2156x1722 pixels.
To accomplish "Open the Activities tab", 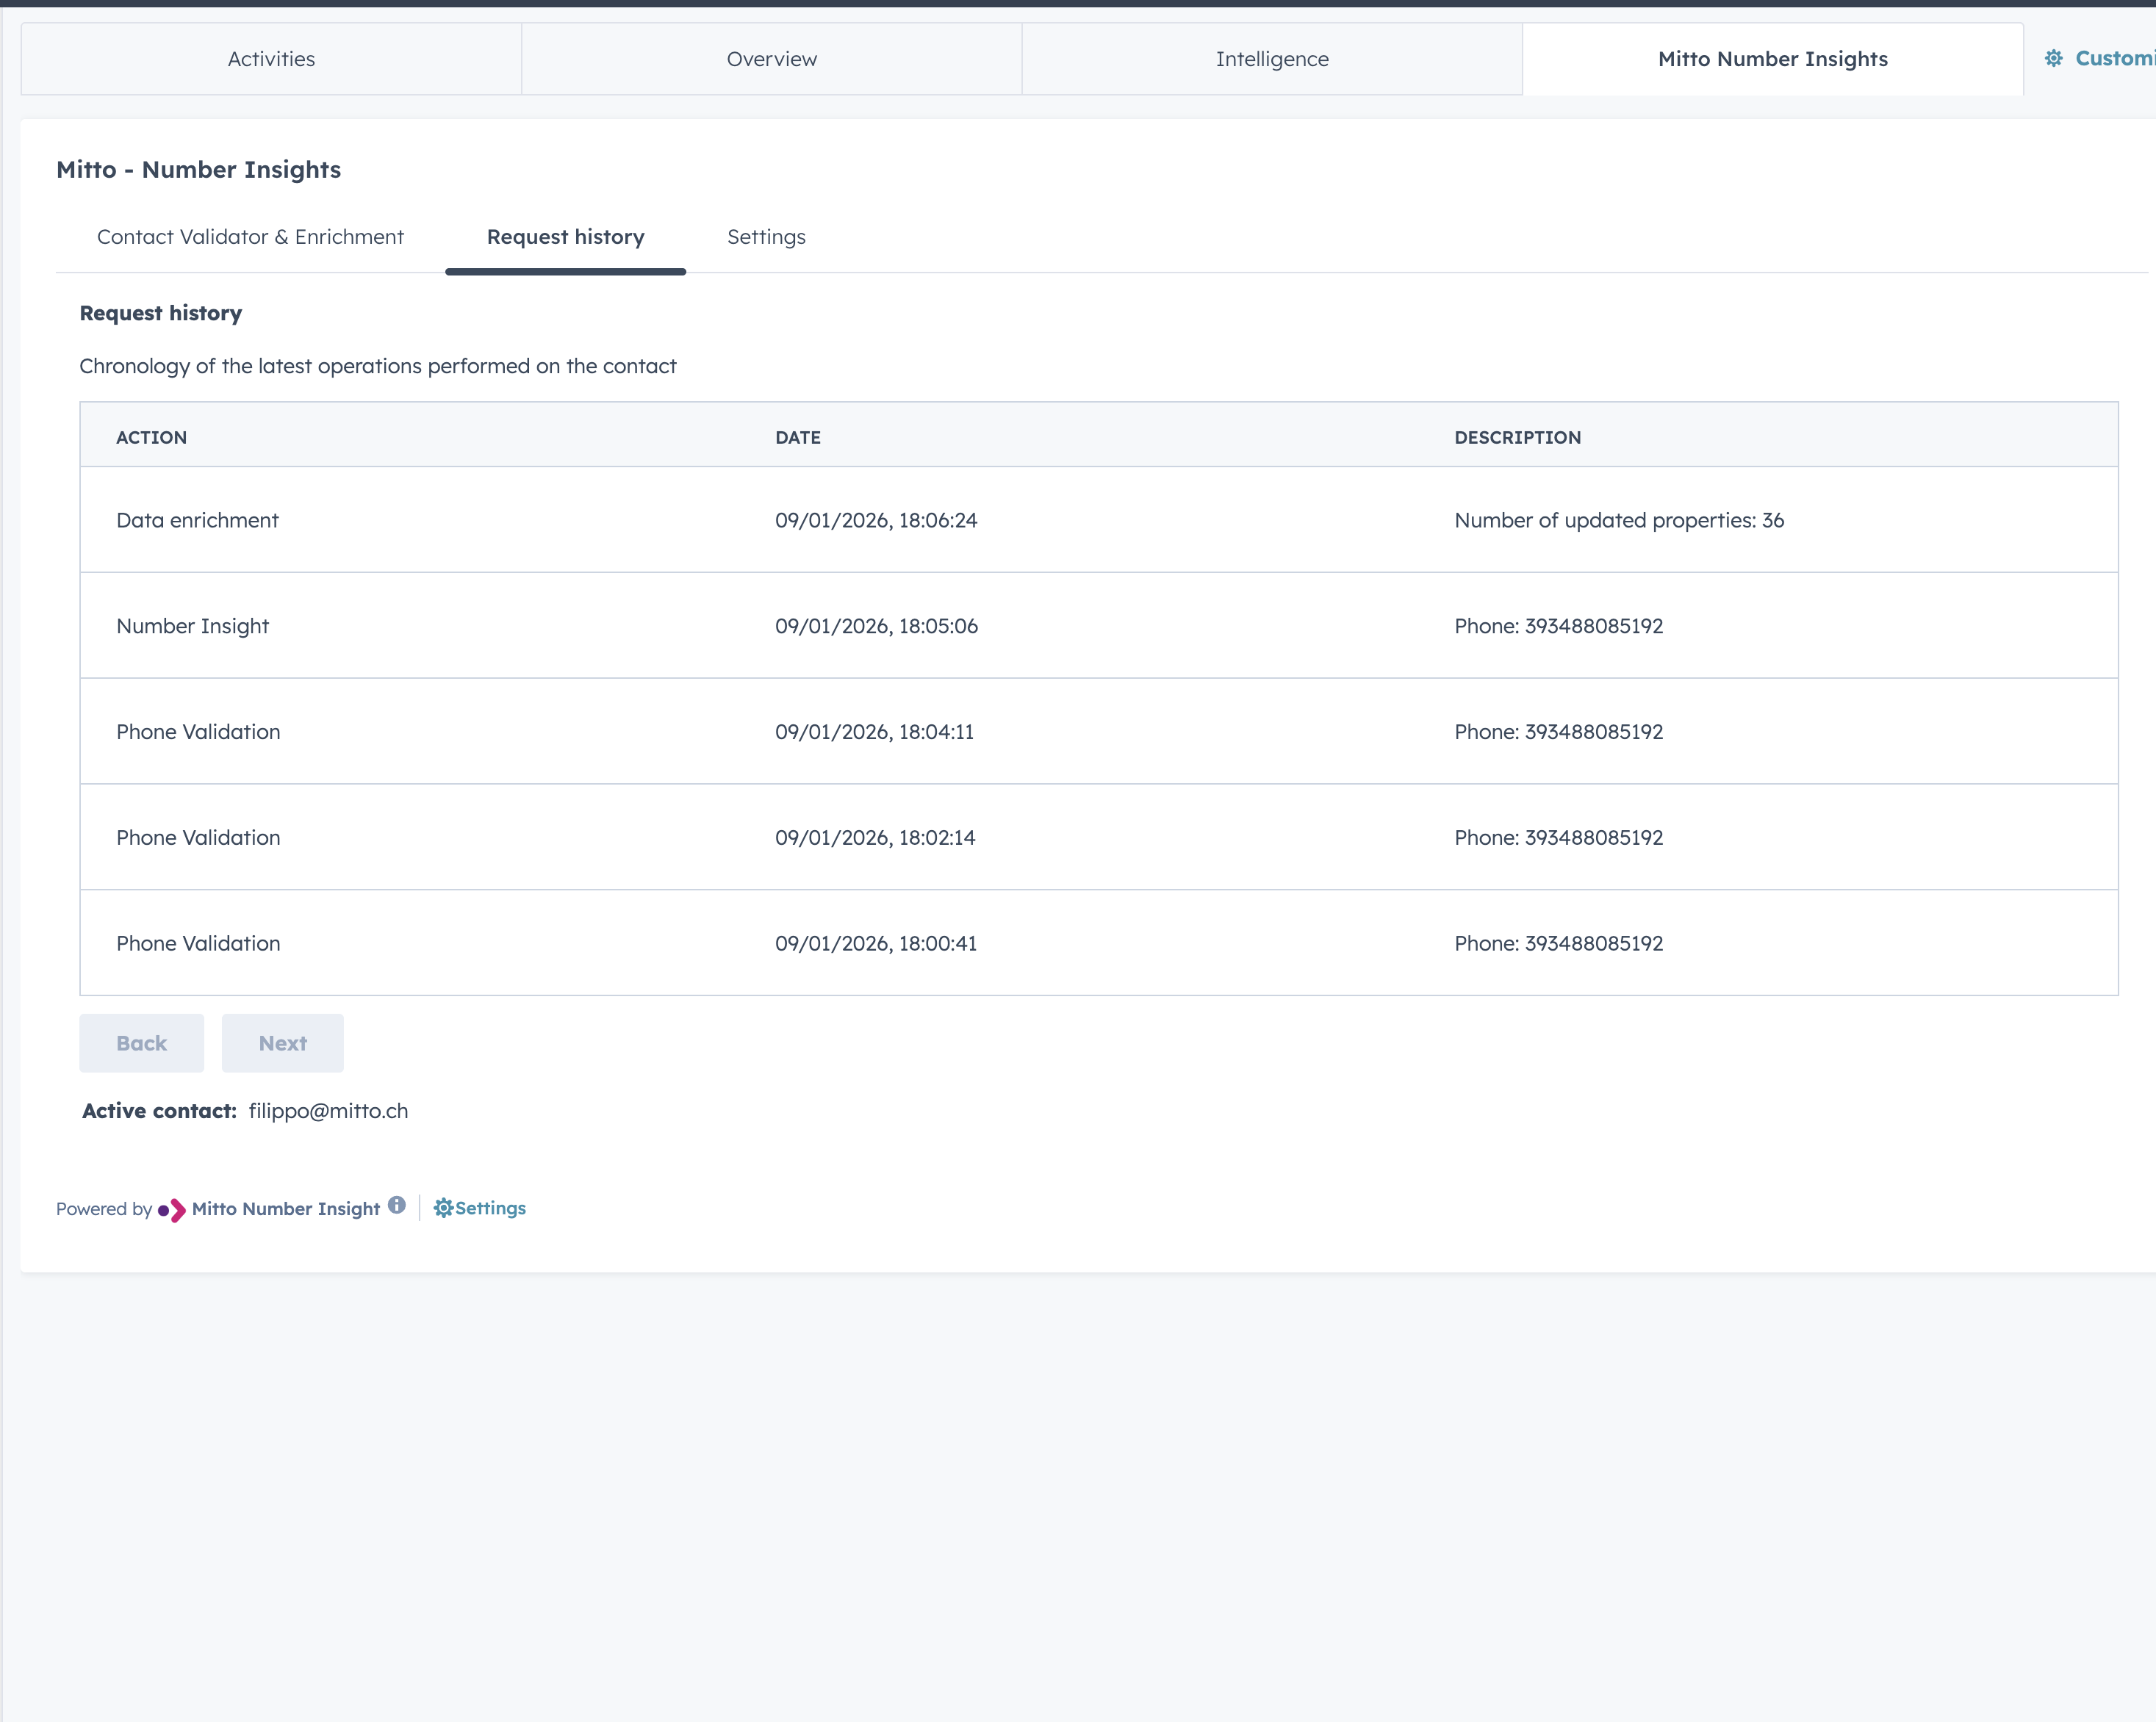I will pyautogui.click(x=271, y=59).
